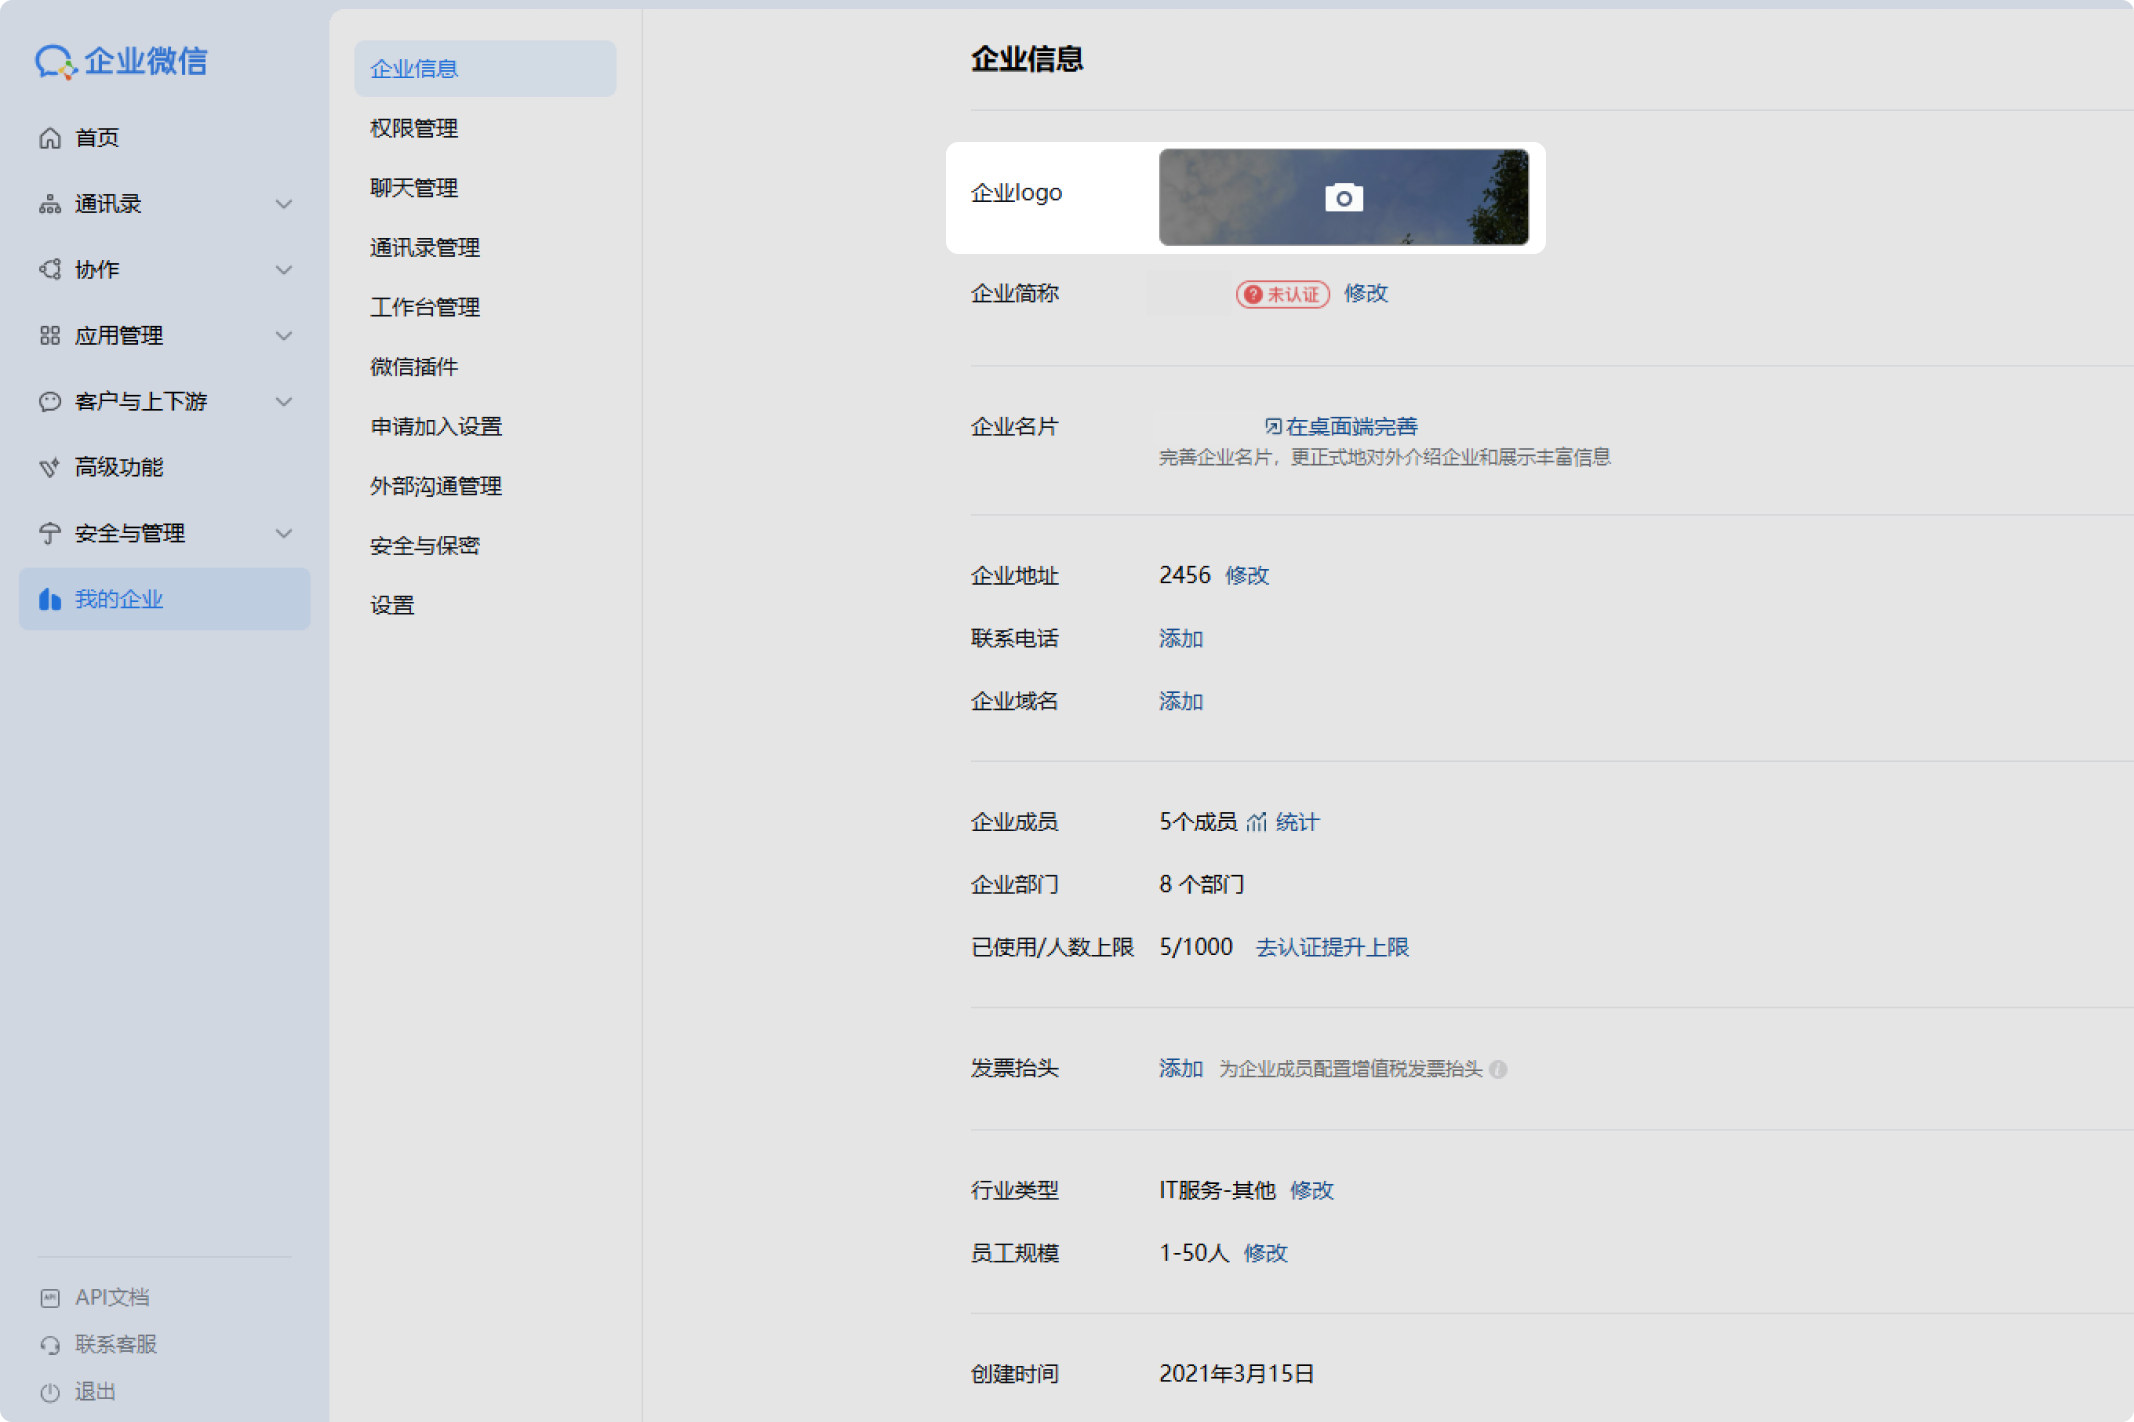Click the 我的企业 building icon
Screen dimensions: 2134x1422
(x=50, y=599)
